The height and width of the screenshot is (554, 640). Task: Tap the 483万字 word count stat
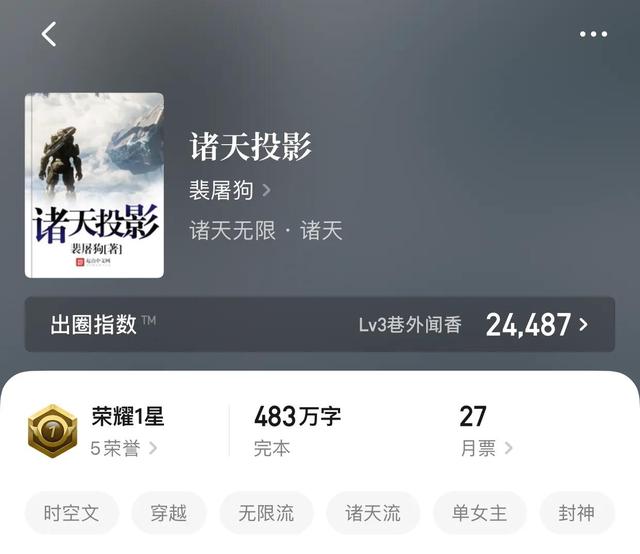[x=297, y=416]
